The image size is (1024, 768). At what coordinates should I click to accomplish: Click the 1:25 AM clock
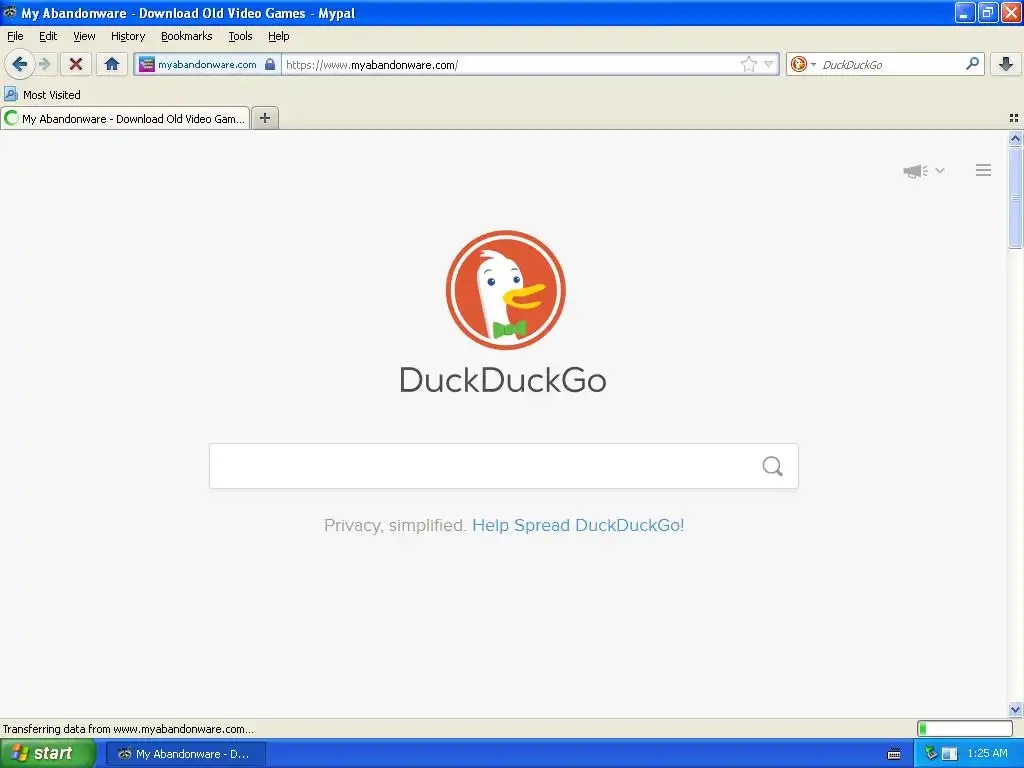(x=987, y=753)
